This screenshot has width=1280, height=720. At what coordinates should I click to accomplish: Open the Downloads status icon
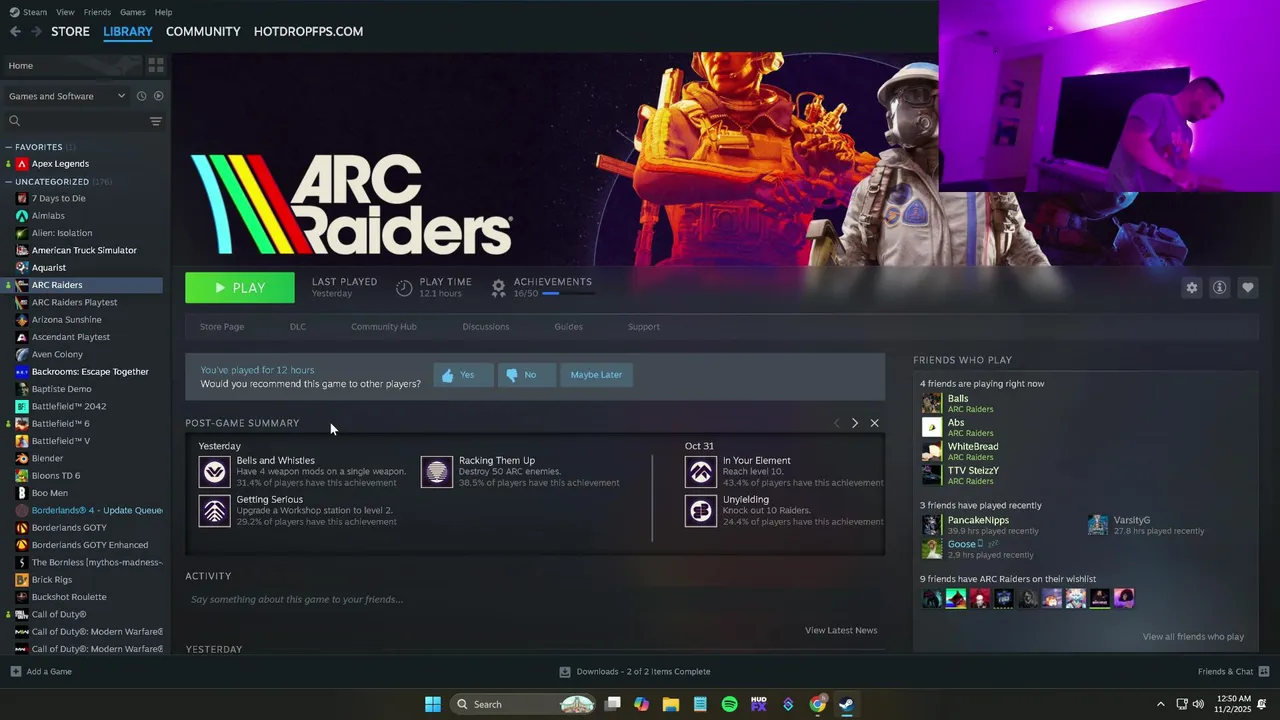pyautogui.click(x=565, y=672)
